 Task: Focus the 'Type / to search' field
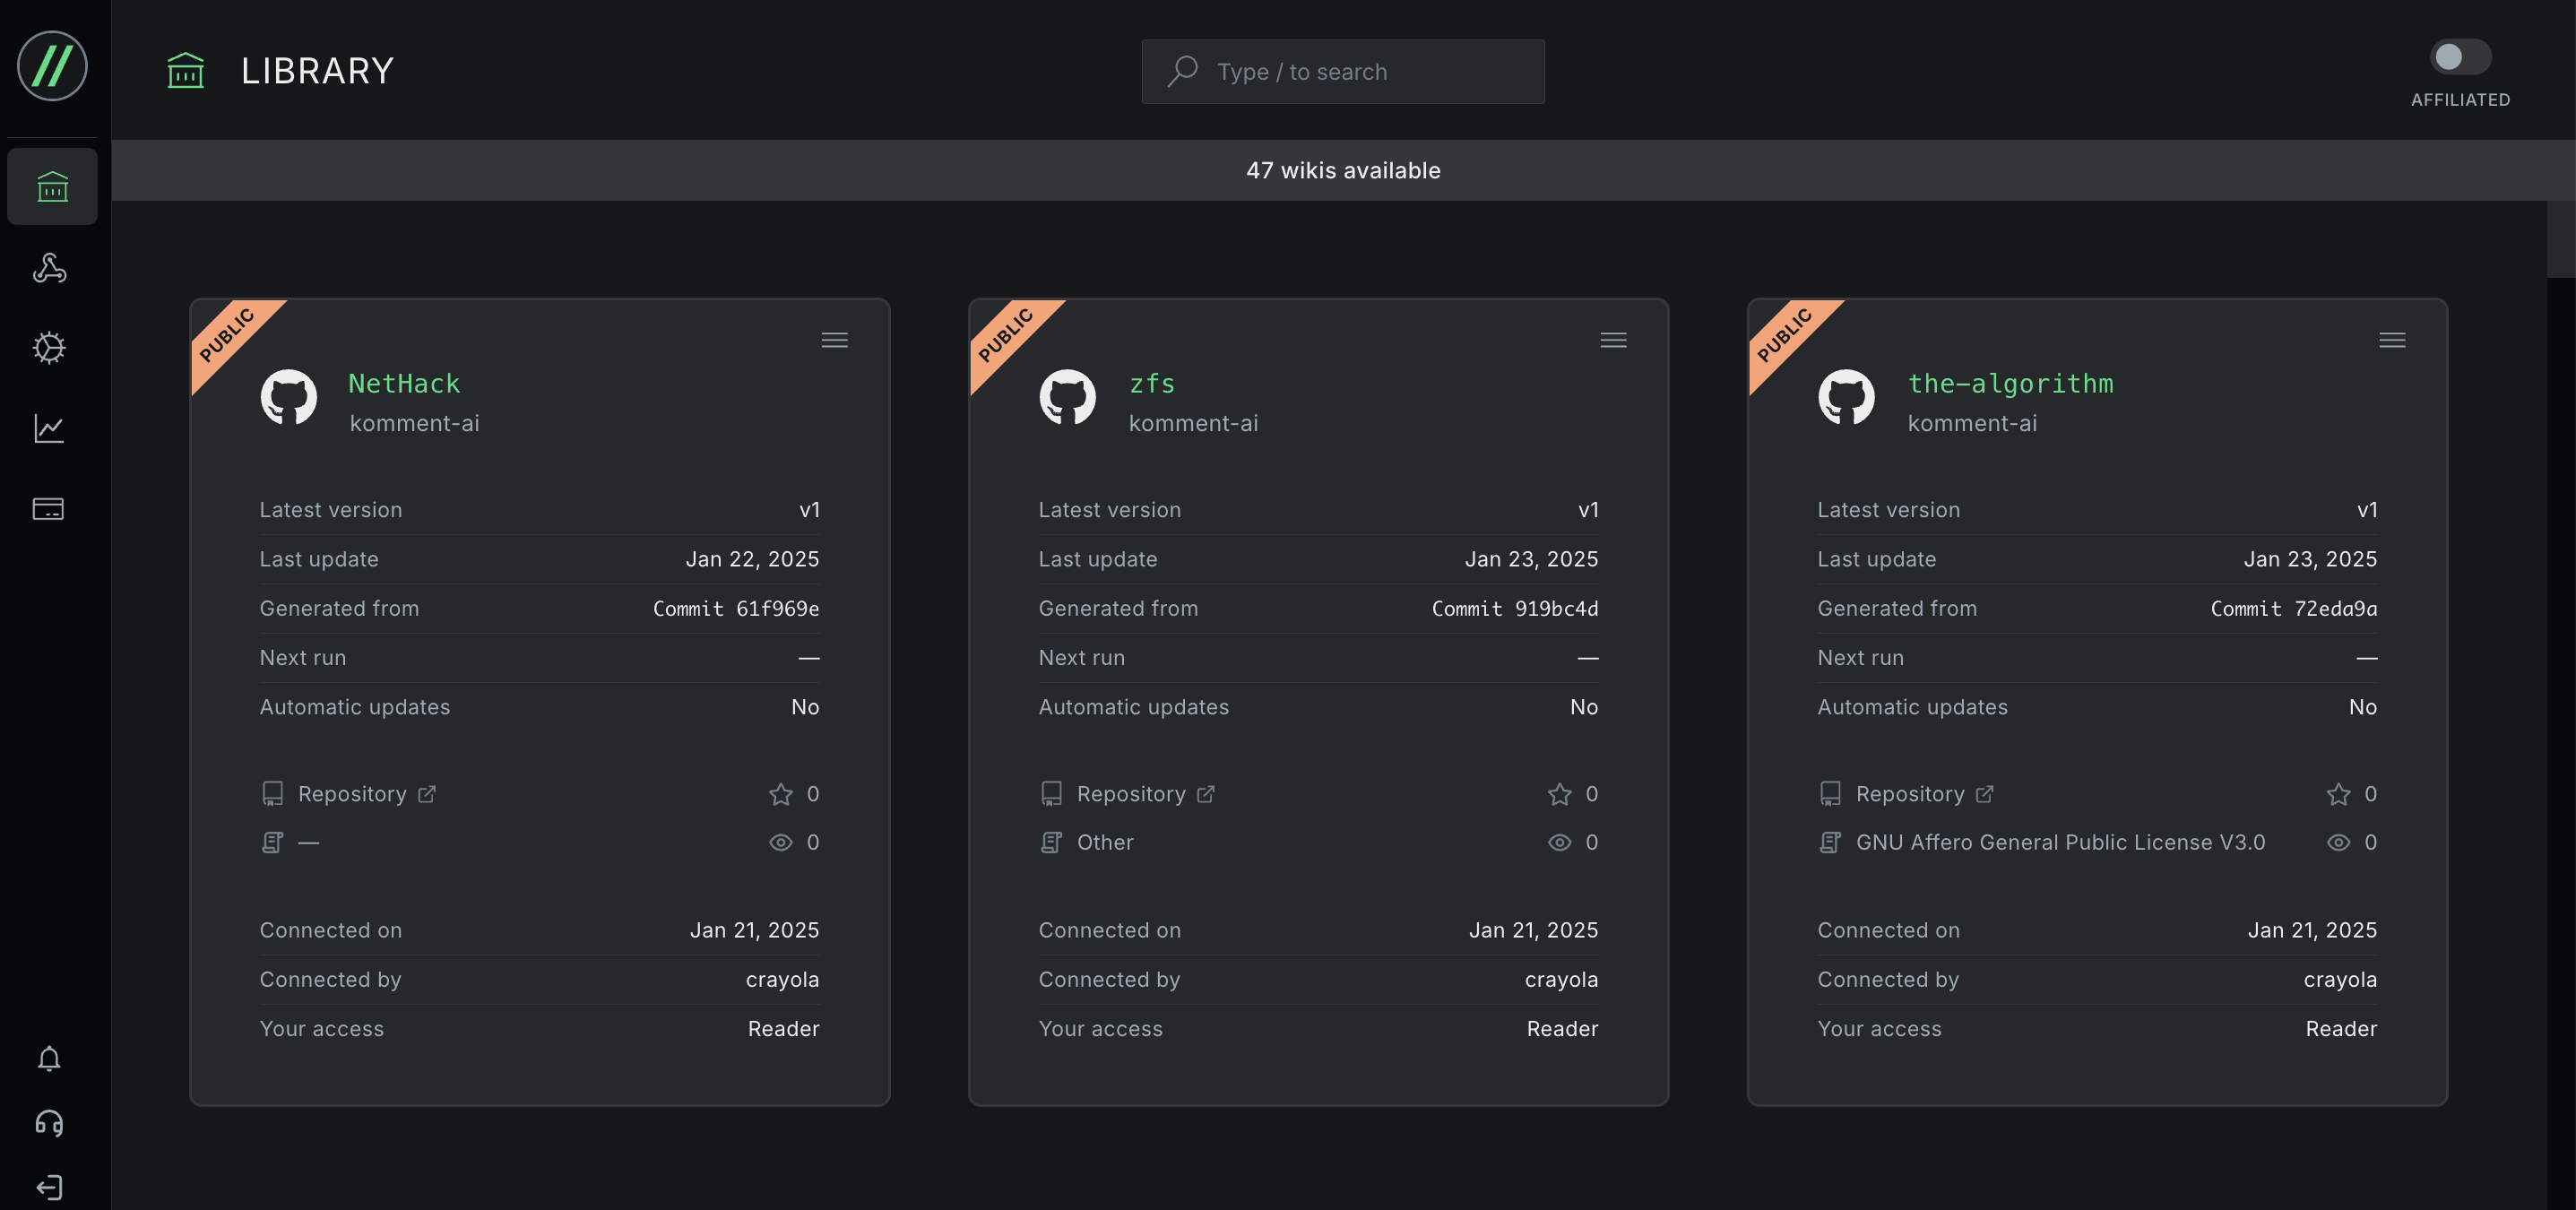(1343, 71)
